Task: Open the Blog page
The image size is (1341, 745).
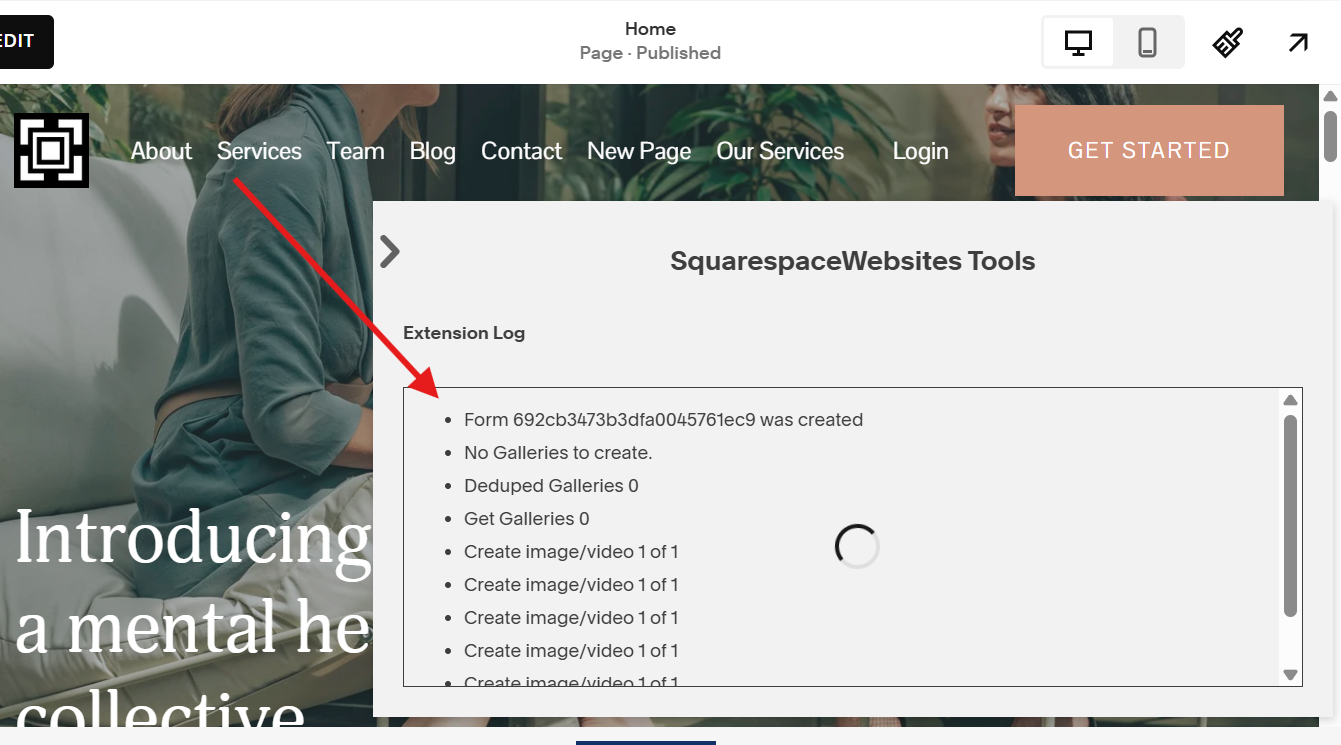Action: (432, 151)
